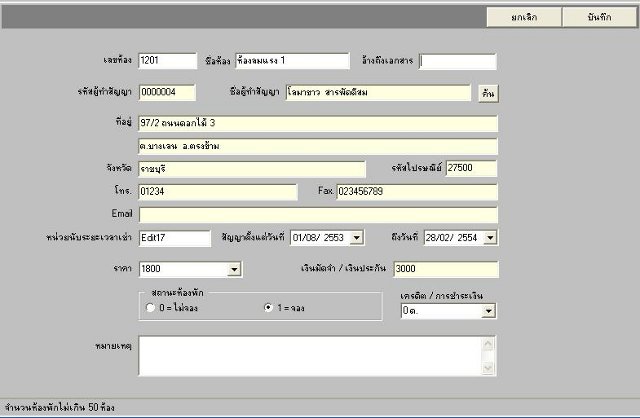Screen dimensions: 640x418
Task: Click the room name field ห้องลมแรง 1
Action: click(x=293, y=61)
